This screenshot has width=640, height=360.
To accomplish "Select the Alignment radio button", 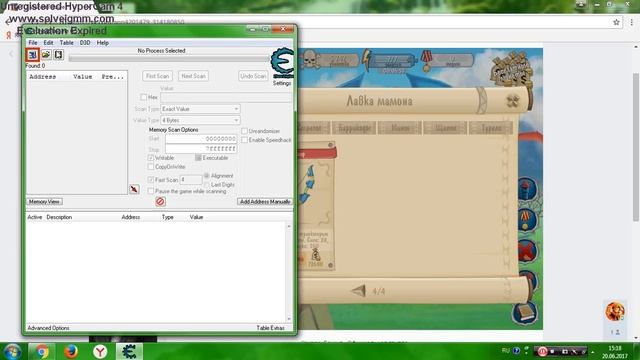I will (x=207, y=176).
